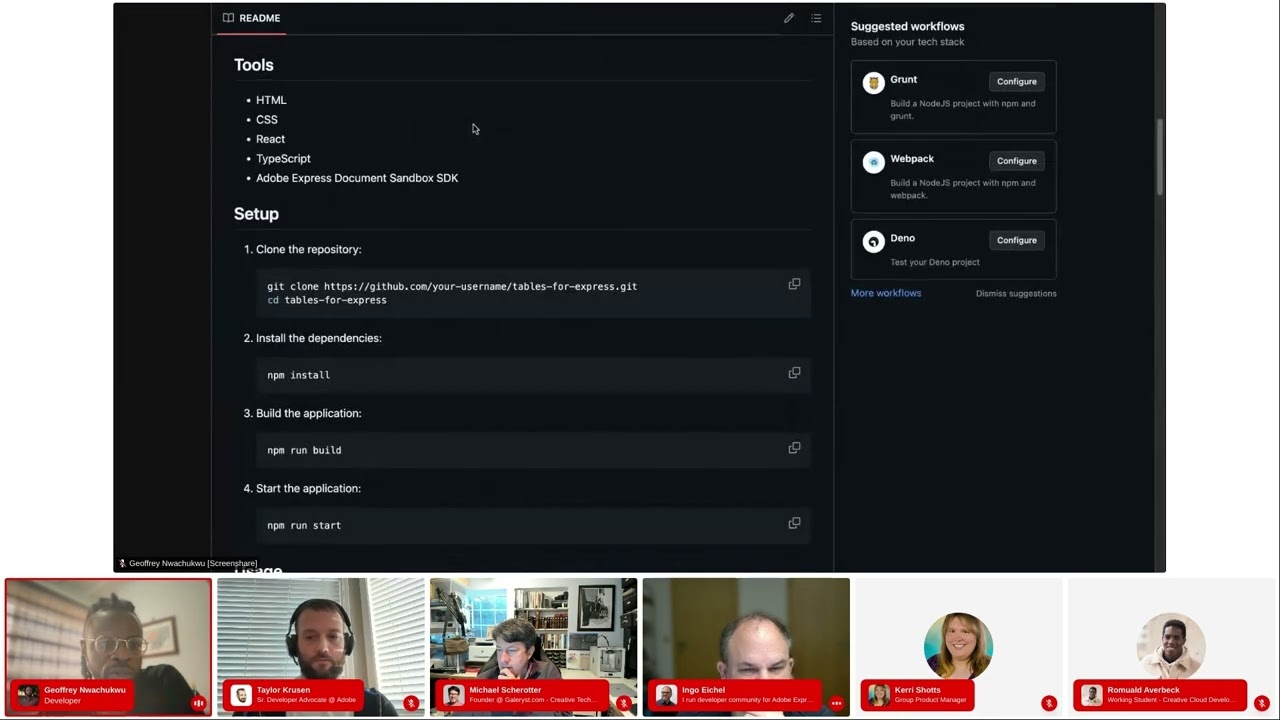Image resolution: width=1280 pixels, height=720 pixels.
Task: Click Geoffrey Nwachukwu's small avatar in name label
Action: pos(28,695)
